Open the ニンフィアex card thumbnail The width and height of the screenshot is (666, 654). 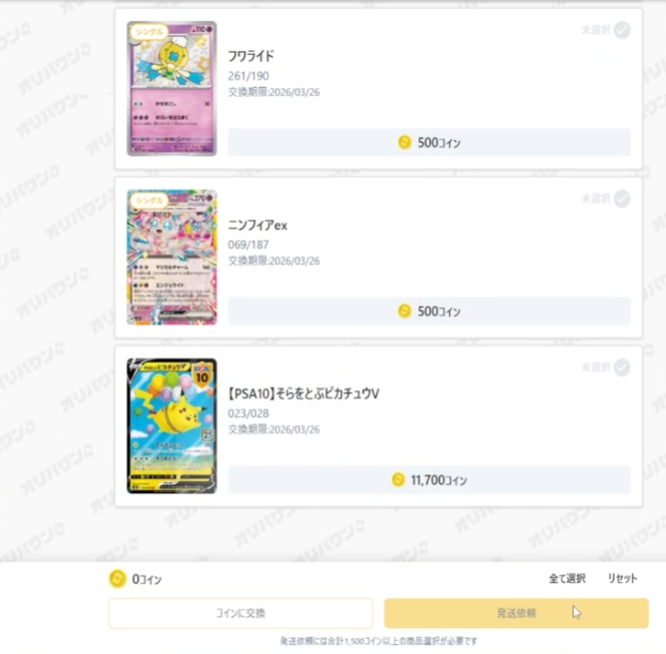coord(172,257)
